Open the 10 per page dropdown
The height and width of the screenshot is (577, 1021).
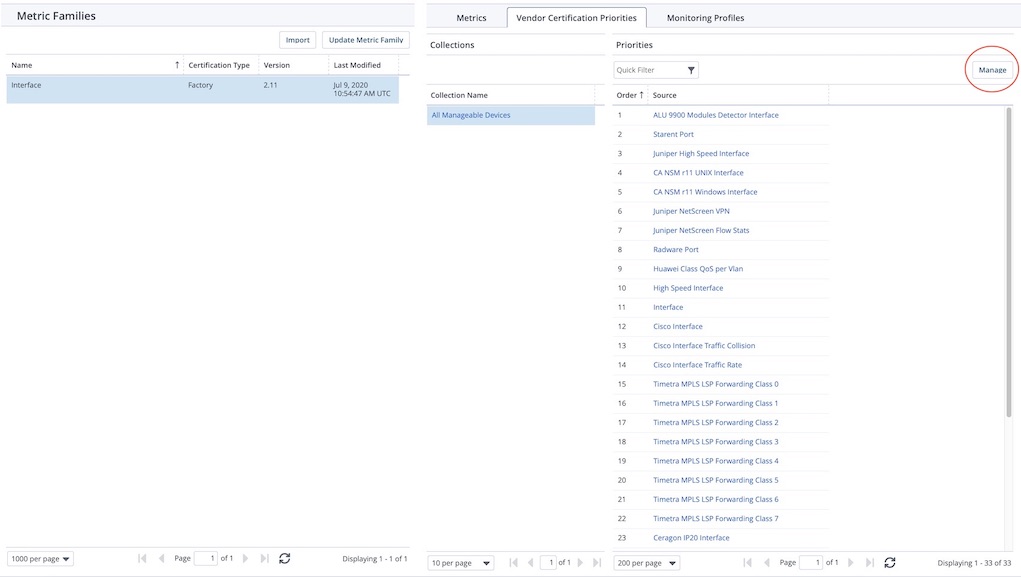(461, 563)
